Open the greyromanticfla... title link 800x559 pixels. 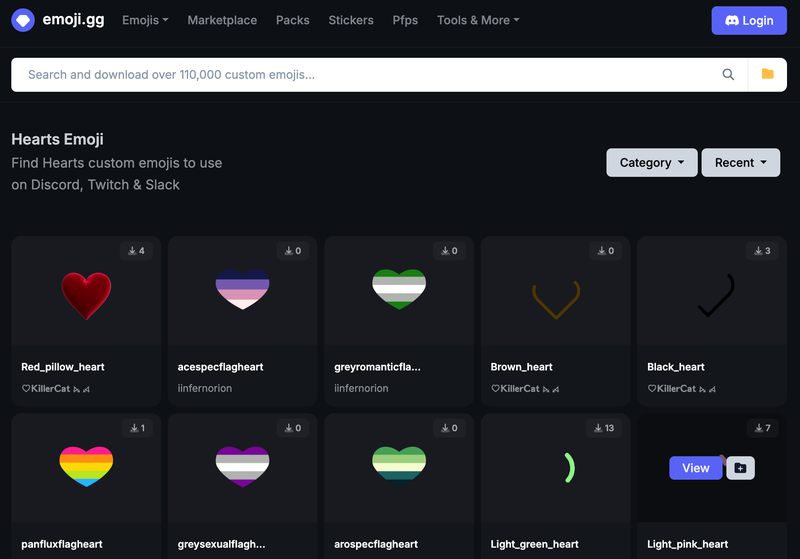click(x=377, y=367)
